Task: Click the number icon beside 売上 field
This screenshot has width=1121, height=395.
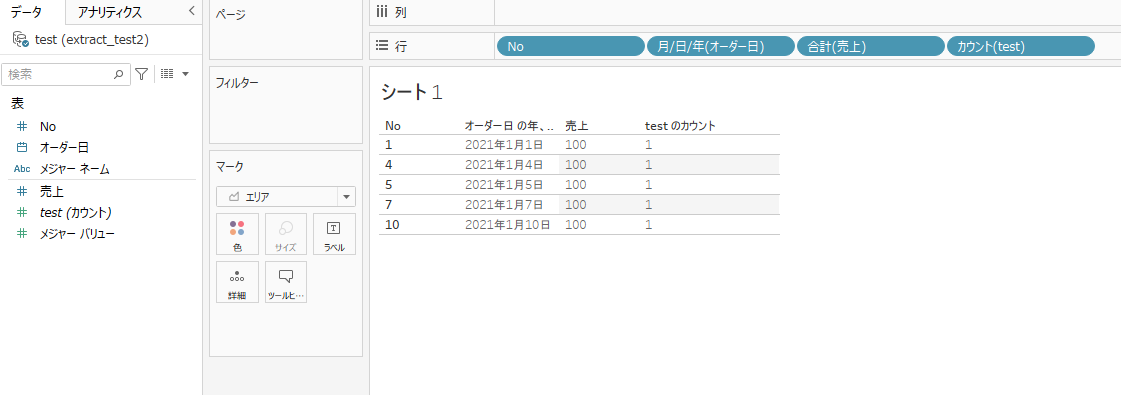Action: pos(22,191)
